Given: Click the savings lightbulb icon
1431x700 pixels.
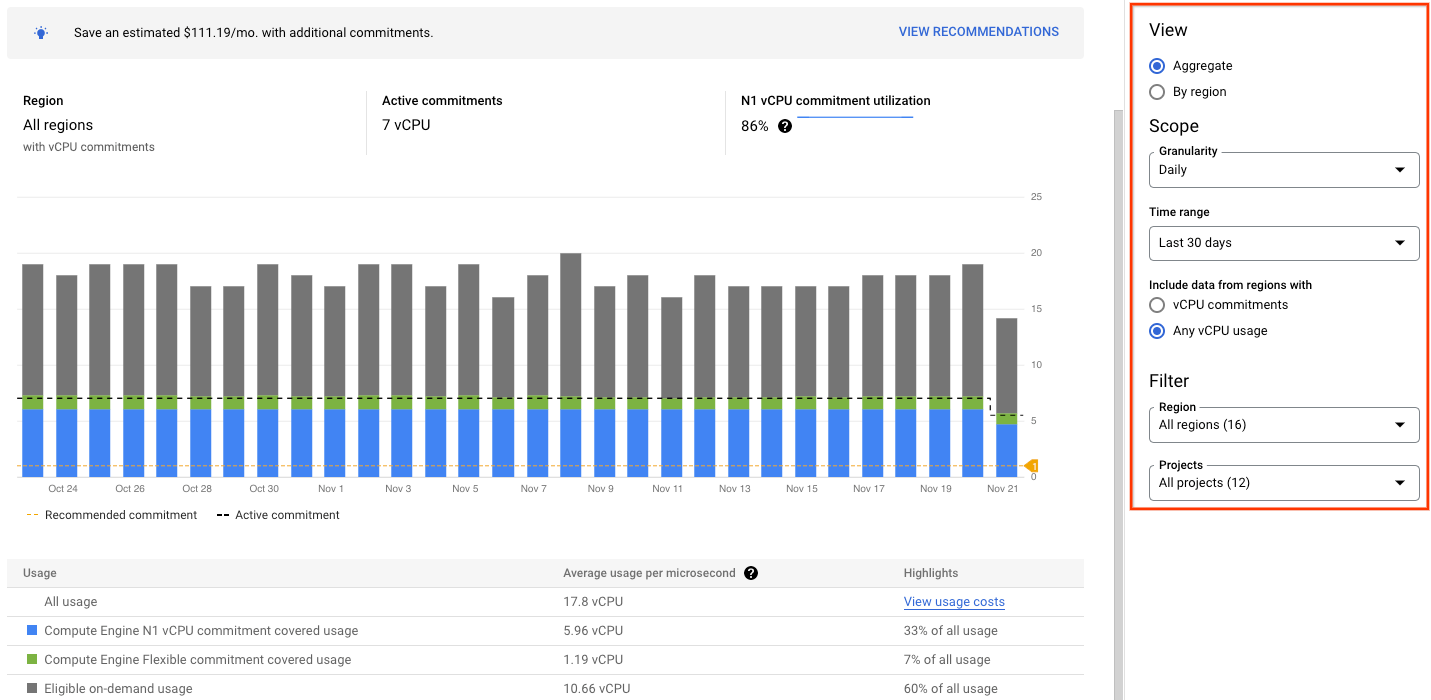Looking at the screenshot, I should point(40,32).
